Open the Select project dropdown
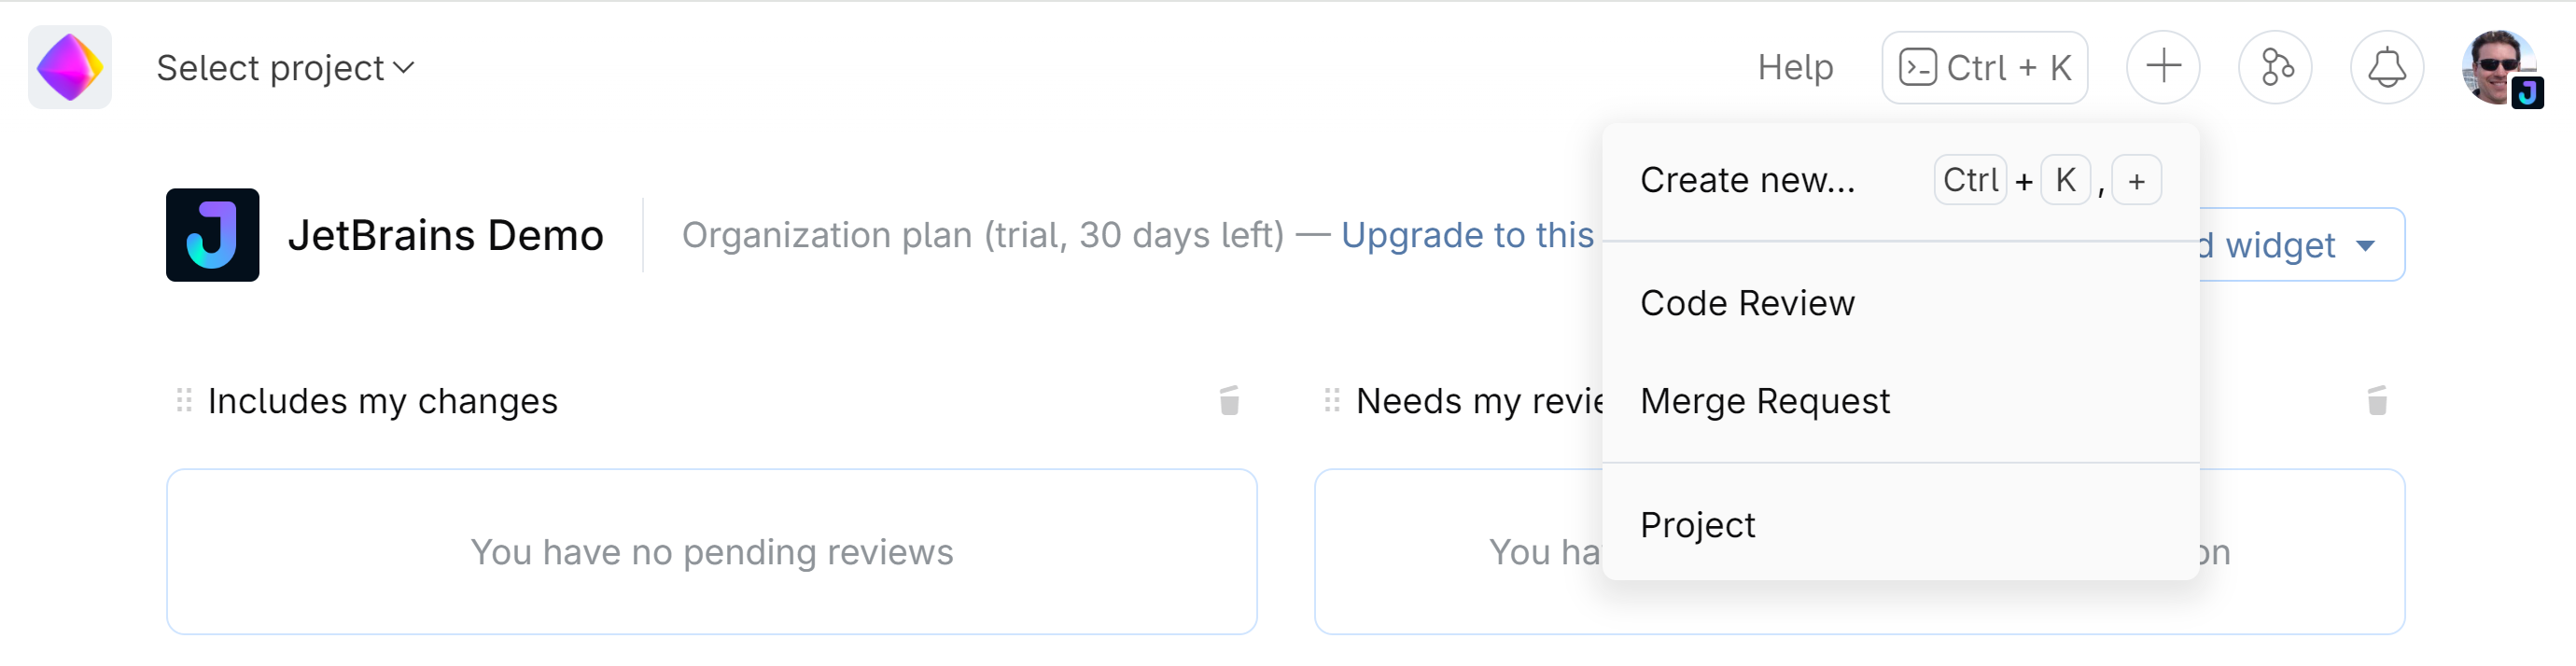The image size is (2576, 666). [285, 68]
